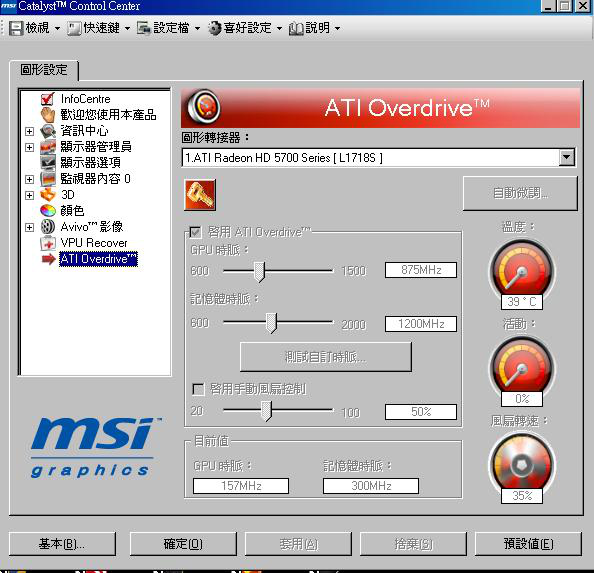The width and height of the screenshot is (594, 573).
Task: Click the 捨棄 discard button
Action: coord(413,544)
